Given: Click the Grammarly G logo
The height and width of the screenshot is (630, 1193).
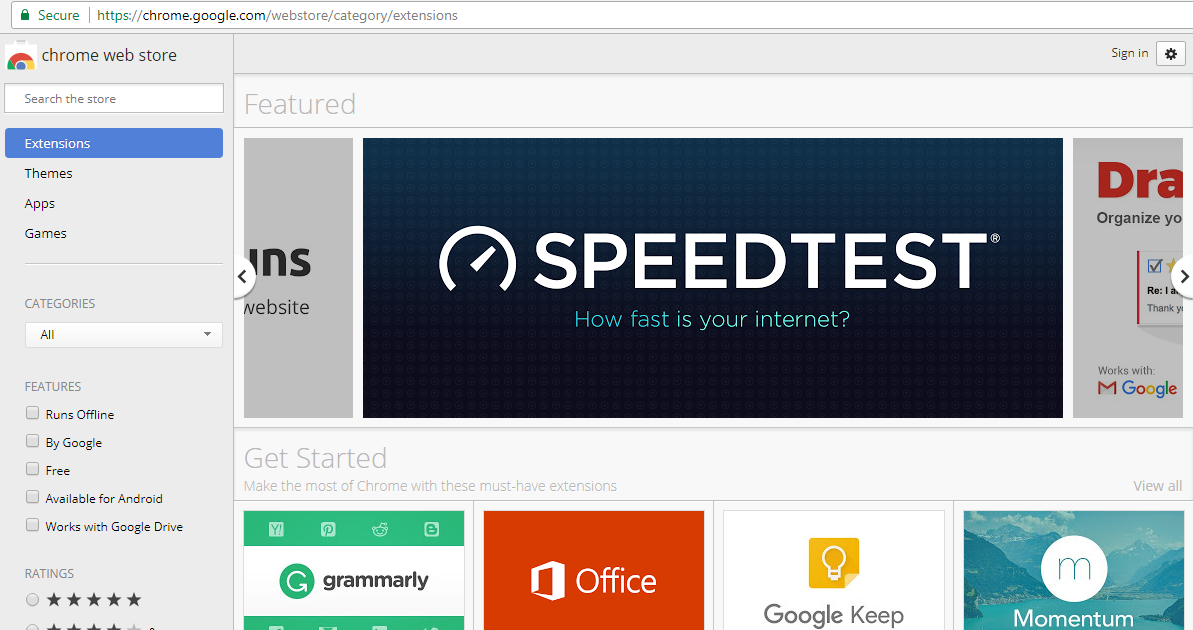Looking at the screenshot, I should pyautogui.click(x=297, y=581).
